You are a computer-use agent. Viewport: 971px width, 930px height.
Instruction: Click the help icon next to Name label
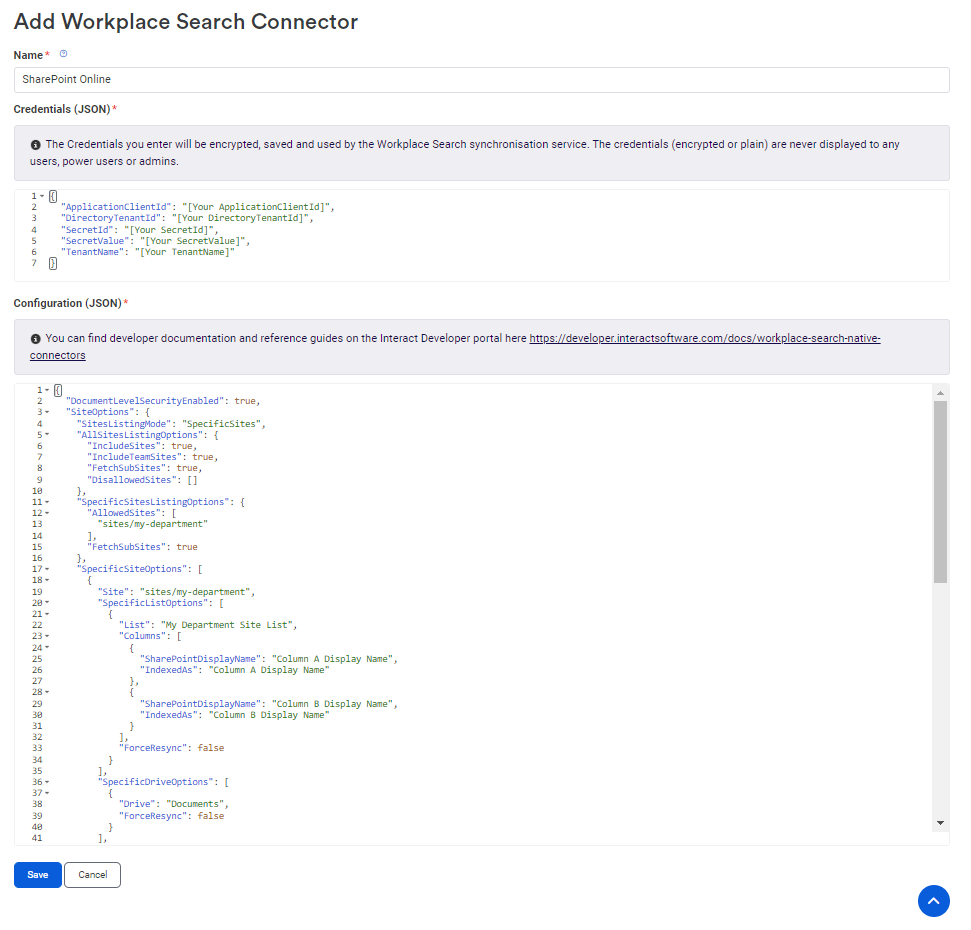pyautogui.click(x=63, y=54)
